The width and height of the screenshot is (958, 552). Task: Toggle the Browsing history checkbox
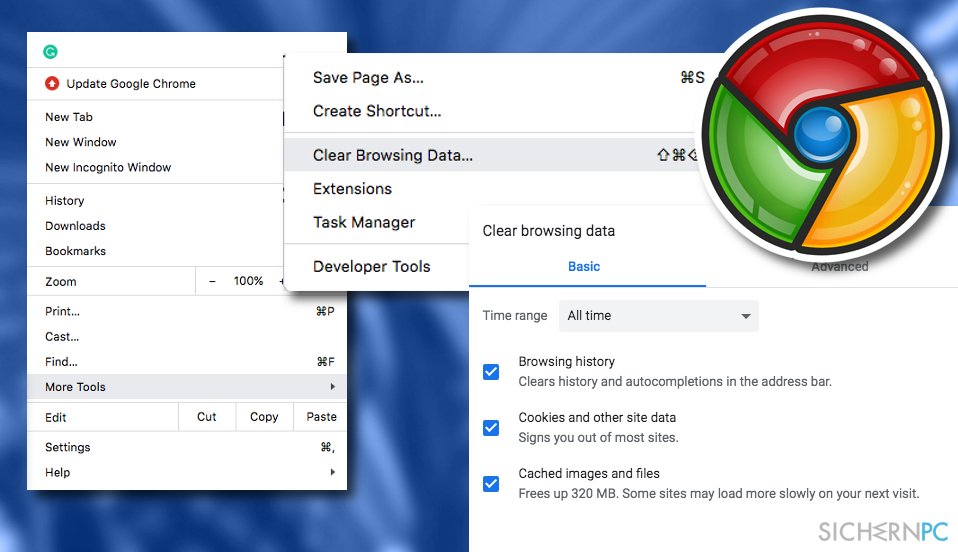pos(491,372)
